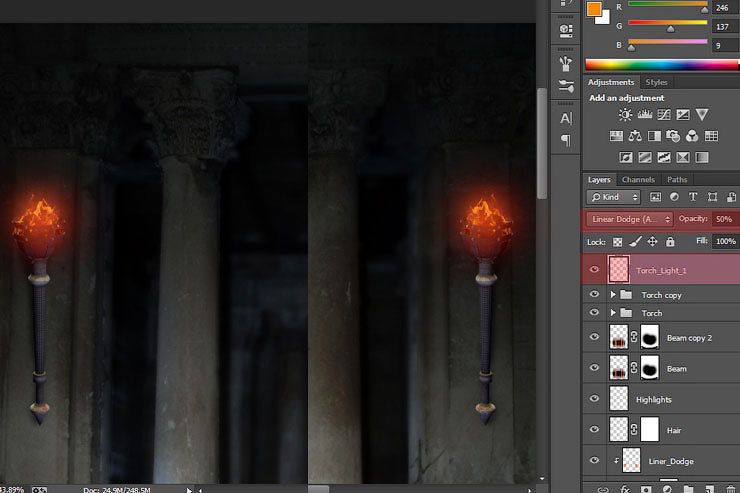
Task: Open the Kind layer filter dropdown
Action: click(x=615, y=197)
